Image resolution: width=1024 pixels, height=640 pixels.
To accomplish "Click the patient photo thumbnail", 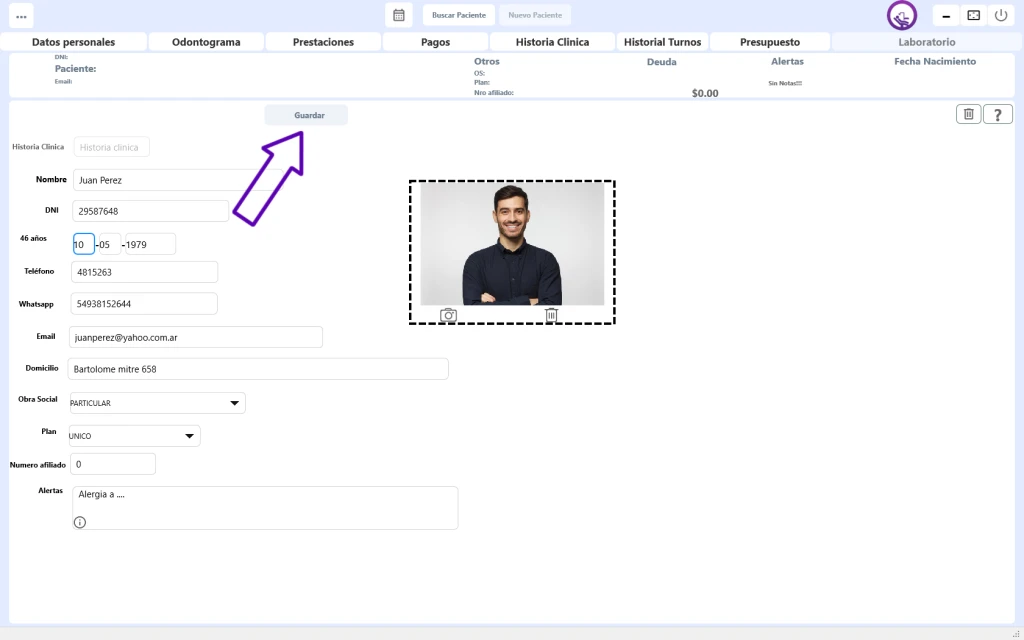I will click(x=512, y=243).
